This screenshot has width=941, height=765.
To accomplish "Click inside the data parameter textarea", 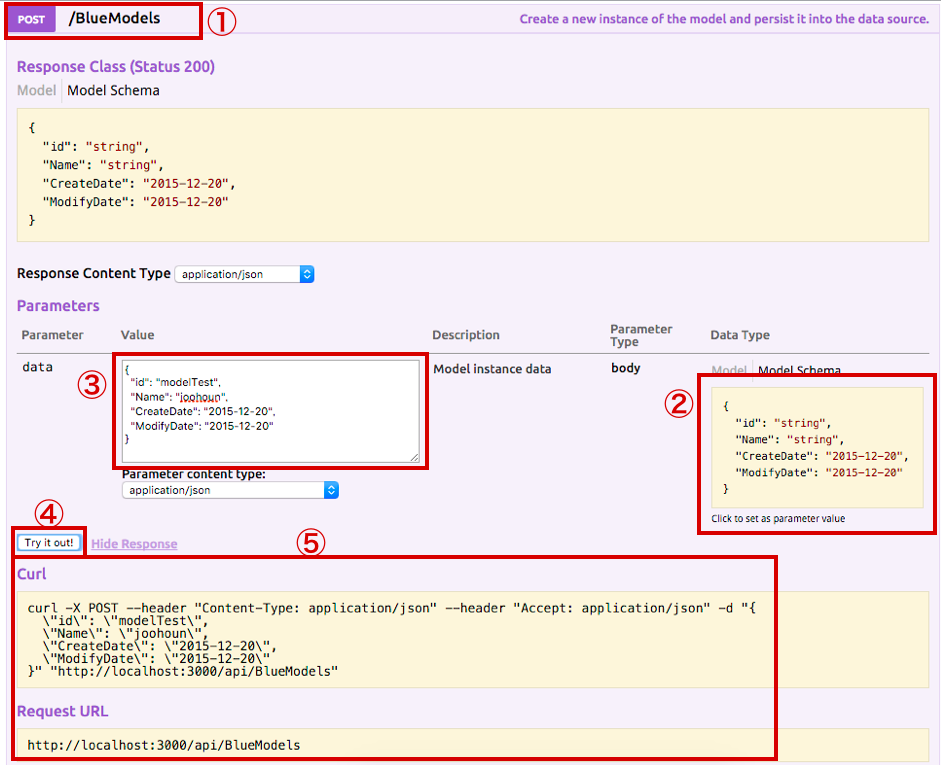I will [271, 411].
